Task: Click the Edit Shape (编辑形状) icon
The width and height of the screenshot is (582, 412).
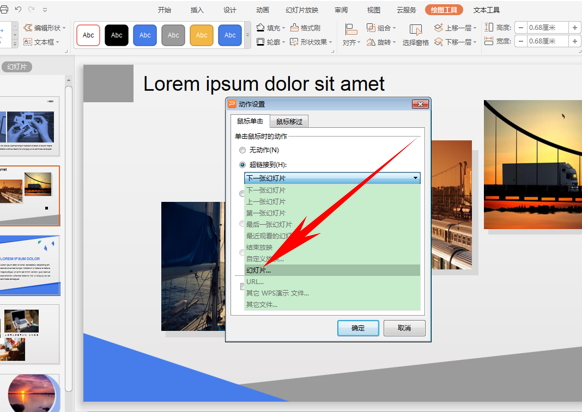Action: [28, 28]
